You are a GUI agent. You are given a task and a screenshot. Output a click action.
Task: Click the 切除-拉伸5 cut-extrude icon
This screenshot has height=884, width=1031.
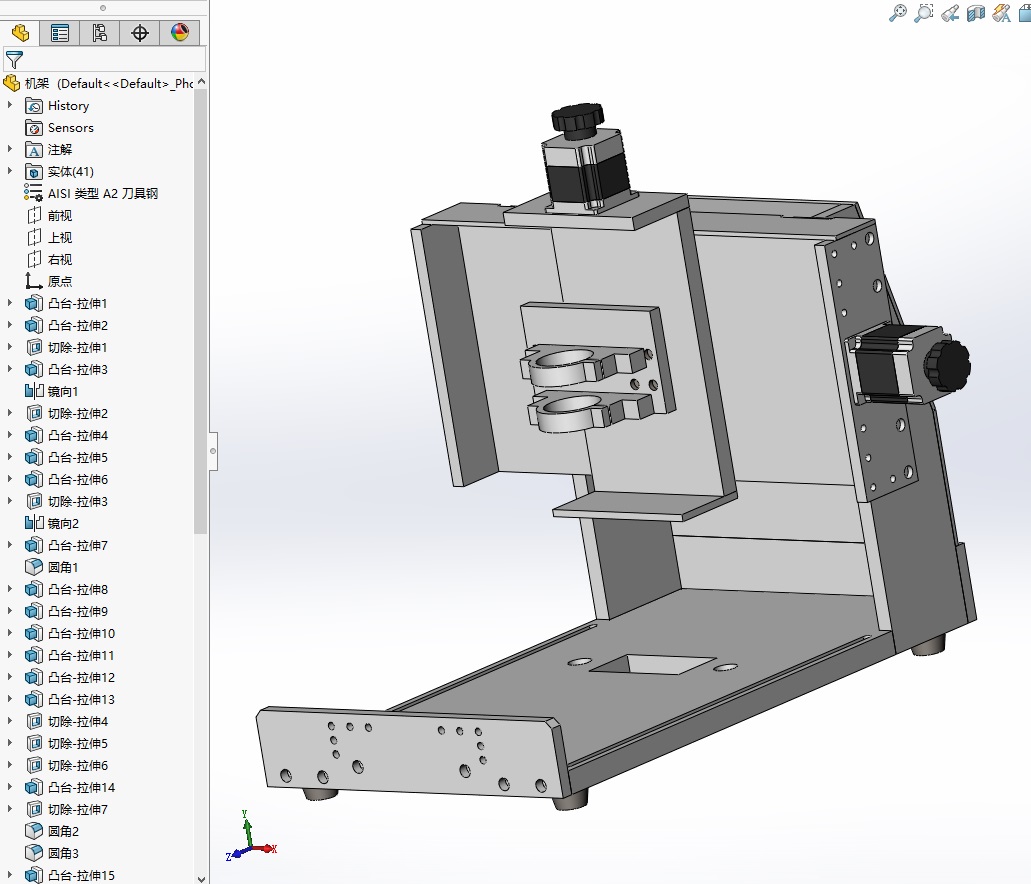[34, 743]
